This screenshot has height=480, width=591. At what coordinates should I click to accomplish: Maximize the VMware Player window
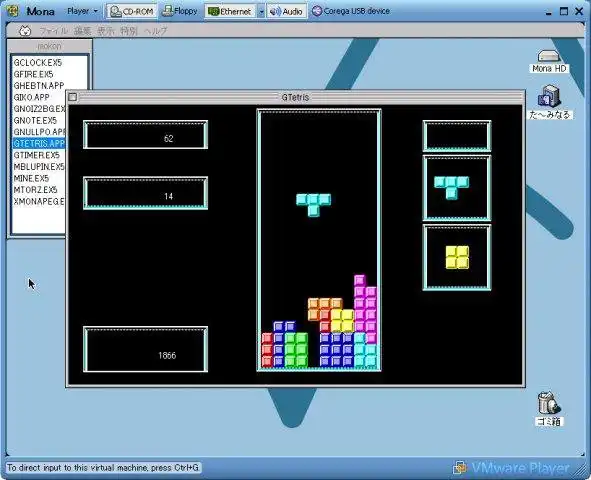click(564, 11)
